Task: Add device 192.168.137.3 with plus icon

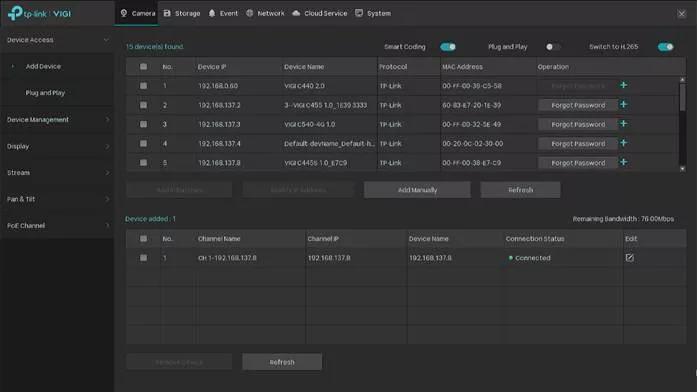Action: tap(624, 124)
